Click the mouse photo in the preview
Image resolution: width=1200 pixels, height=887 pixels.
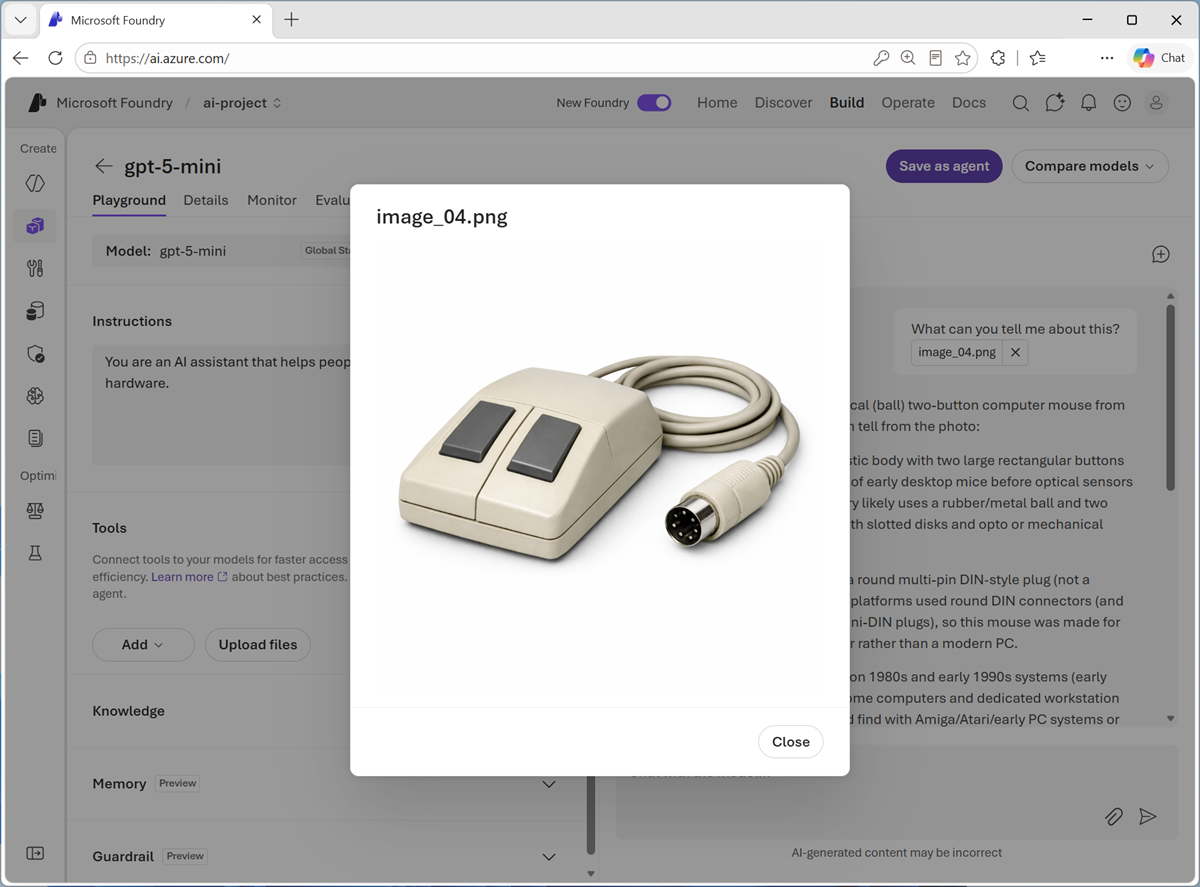click(600, 459)
